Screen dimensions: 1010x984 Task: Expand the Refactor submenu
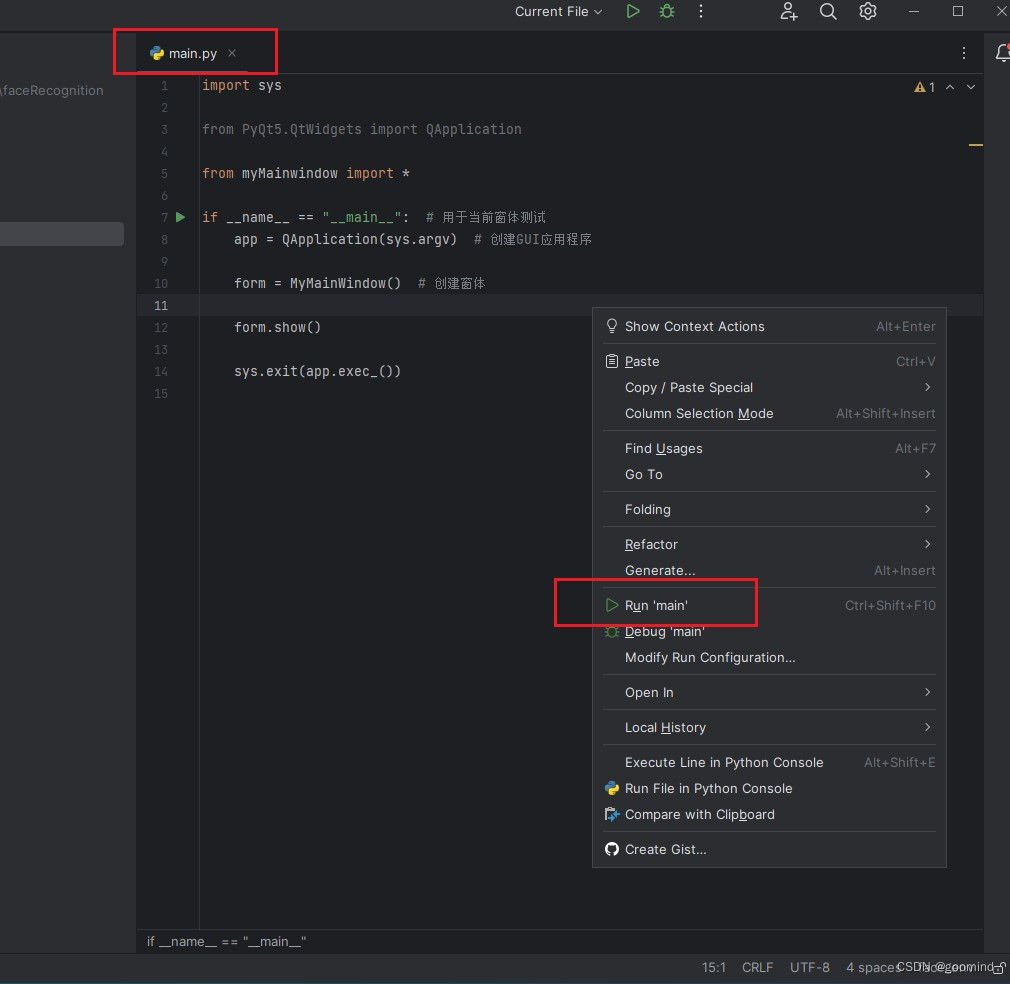[769, 545]
